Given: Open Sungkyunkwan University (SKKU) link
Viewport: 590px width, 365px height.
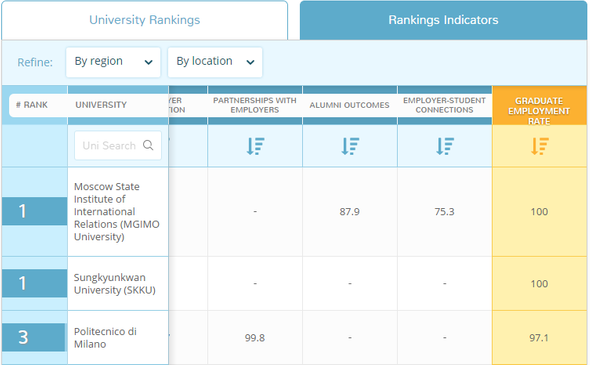Looking at the screenshot, I should click(115, 284).
